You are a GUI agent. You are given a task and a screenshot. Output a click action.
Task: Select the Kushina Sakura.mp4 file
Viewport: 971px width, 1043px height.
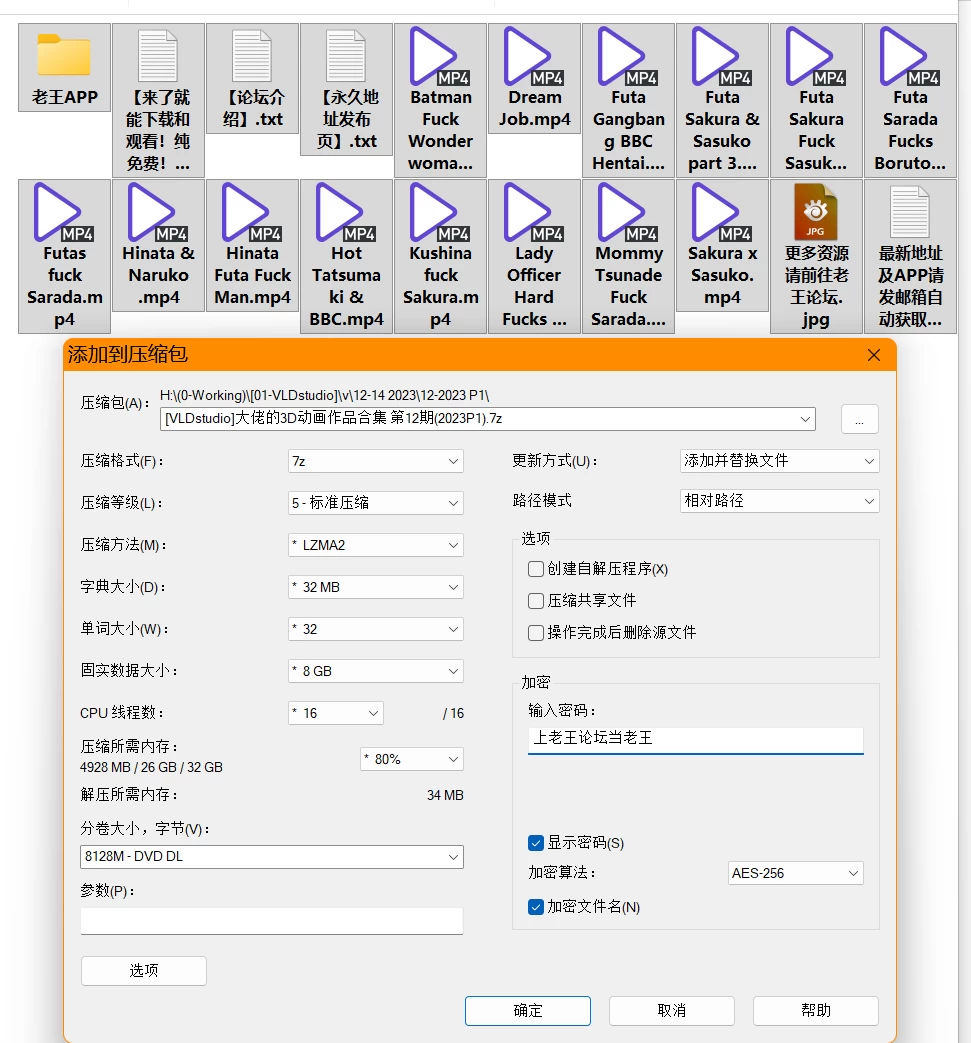tap(440, 256)
